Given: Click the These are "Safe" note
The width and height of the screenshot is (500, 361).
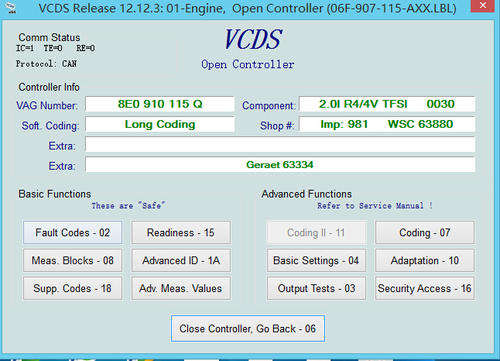Looking at the screenshot, I should point(128,206).
